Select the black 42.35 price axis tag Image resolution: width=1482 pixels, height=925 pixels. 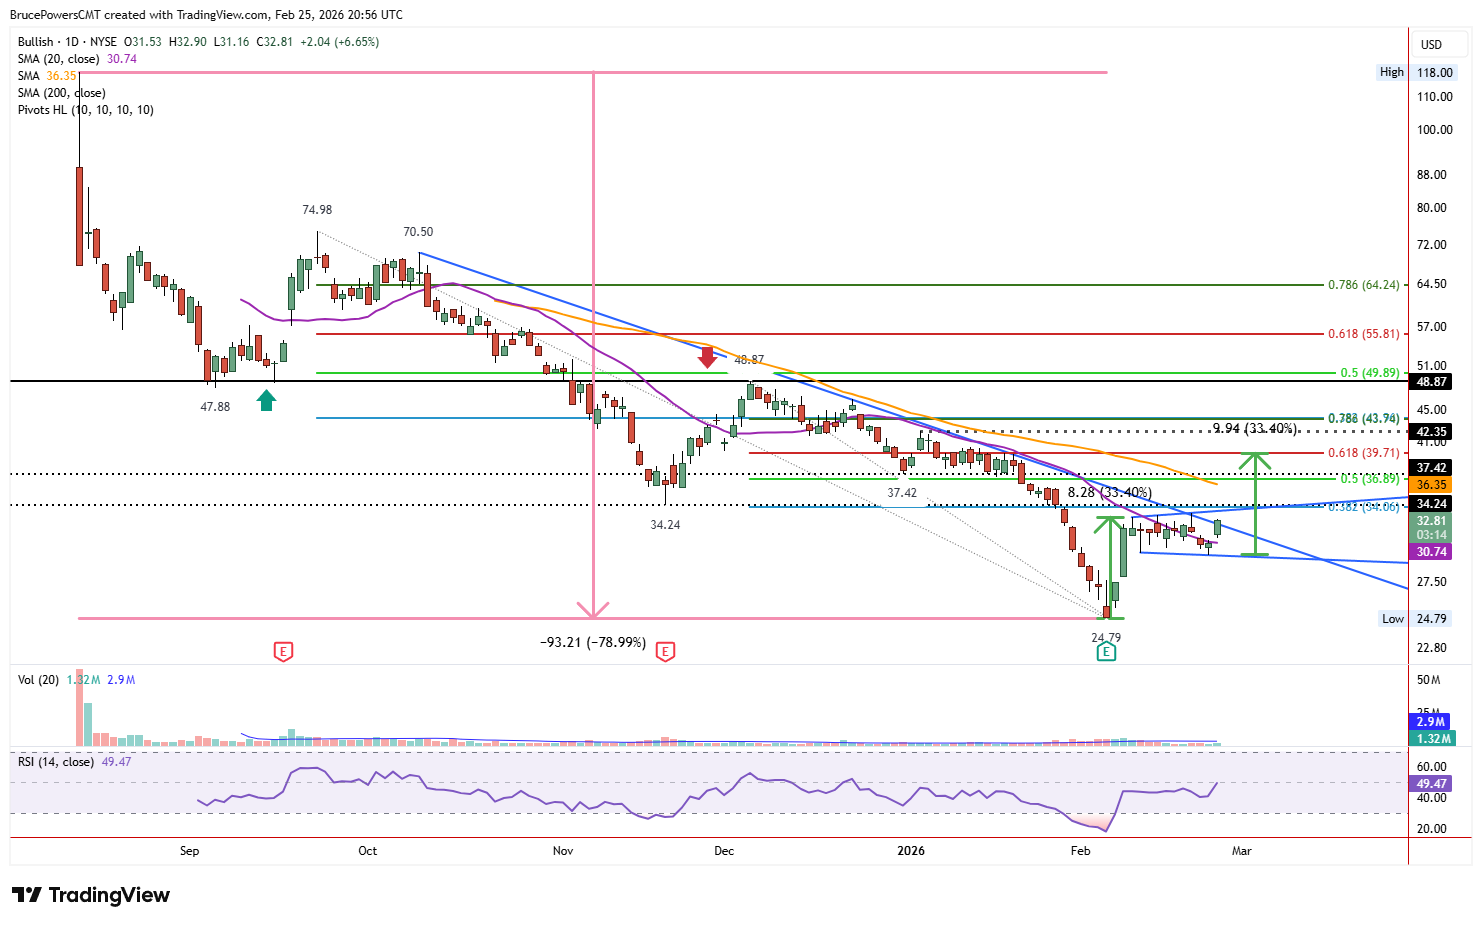click(1432, 432)
